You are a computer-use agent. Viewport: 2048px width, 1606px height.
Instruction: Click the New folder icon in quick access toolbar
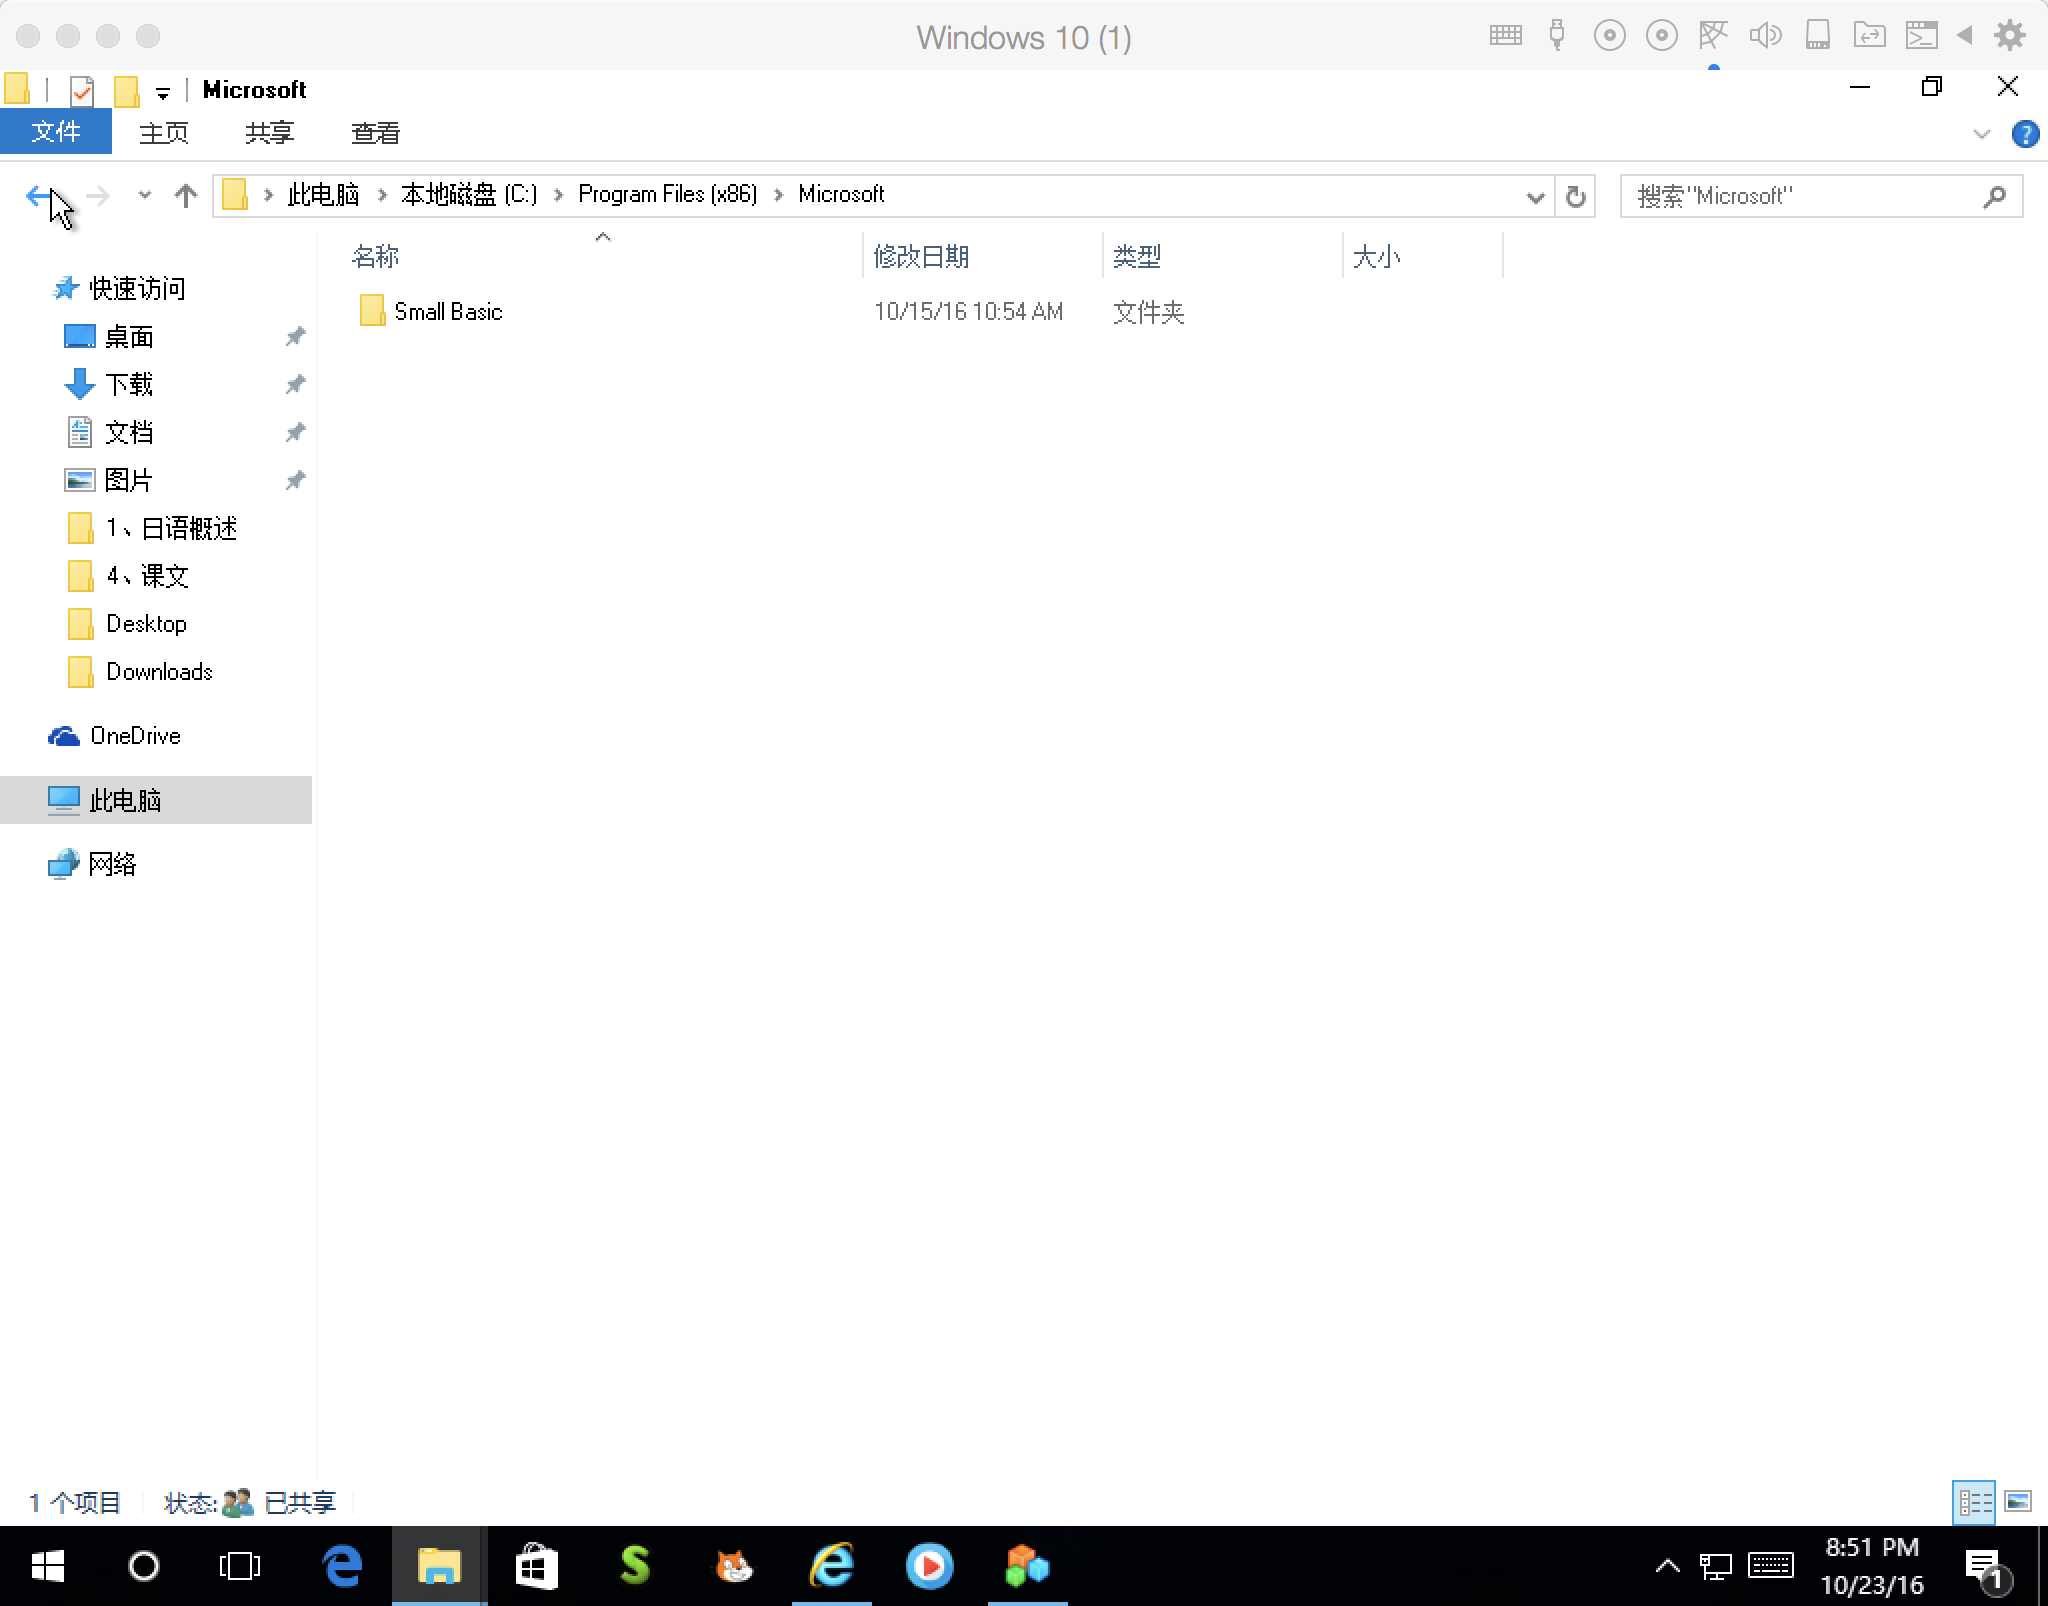(126, 91)
